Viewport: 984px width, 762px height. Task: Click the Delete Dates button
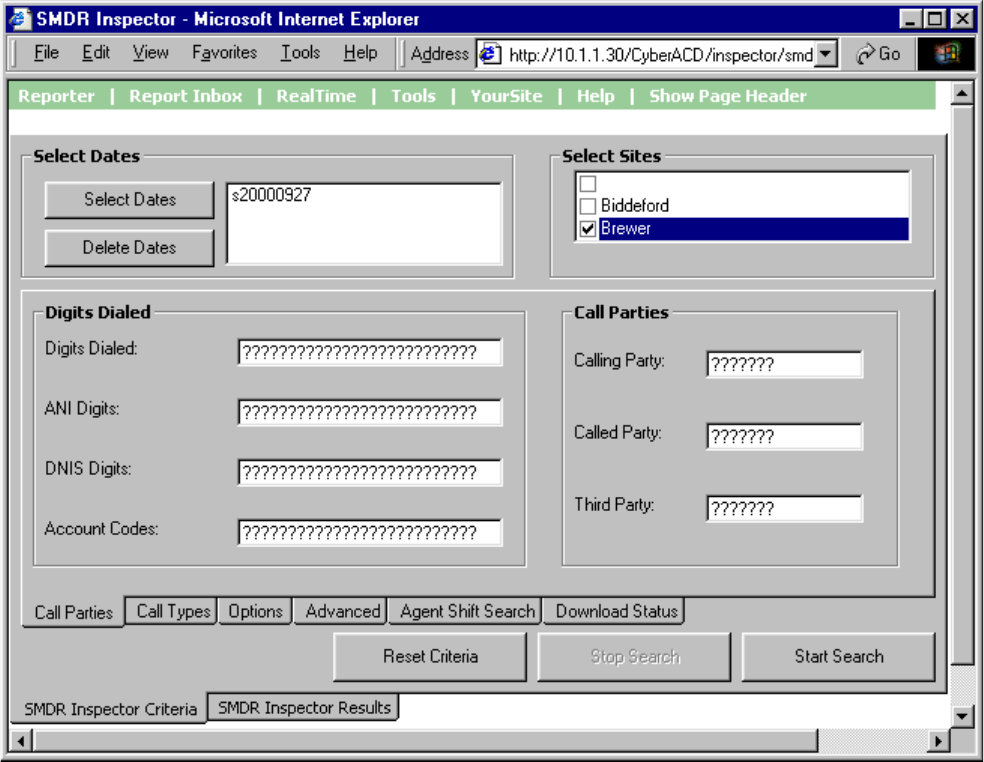pyautogui.click(x=130, y=248)
